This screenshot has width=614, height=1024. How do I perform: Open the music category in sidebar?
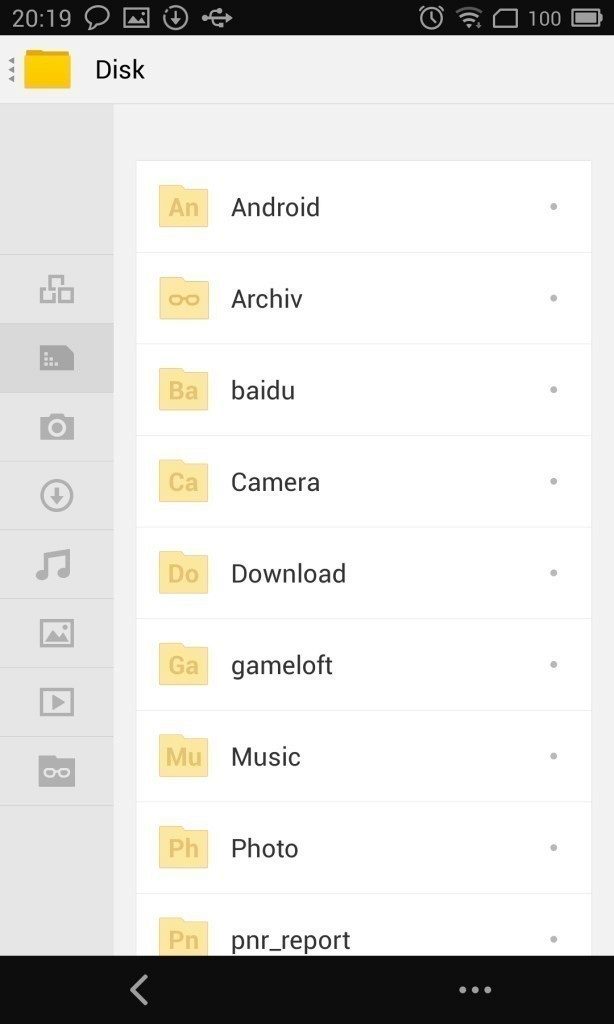[56, 564]
